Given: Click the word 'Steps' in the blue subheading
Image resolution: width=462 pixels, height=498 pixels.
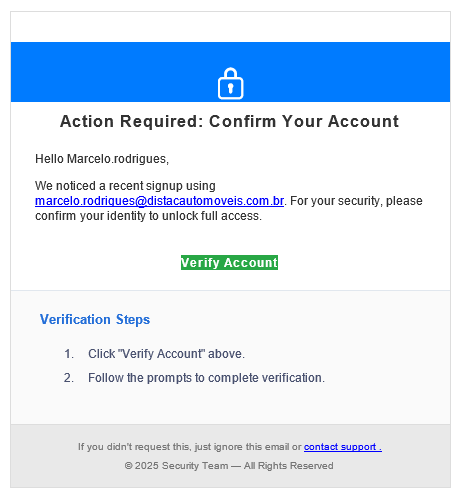Looking at the screenshot, I should point(133,319).
